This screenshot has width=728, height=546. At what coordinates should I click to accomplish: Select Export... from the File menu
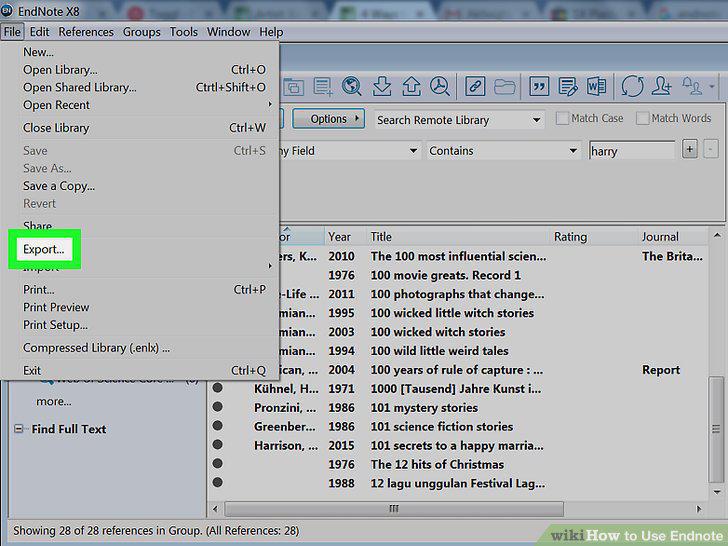pos(44,249)
